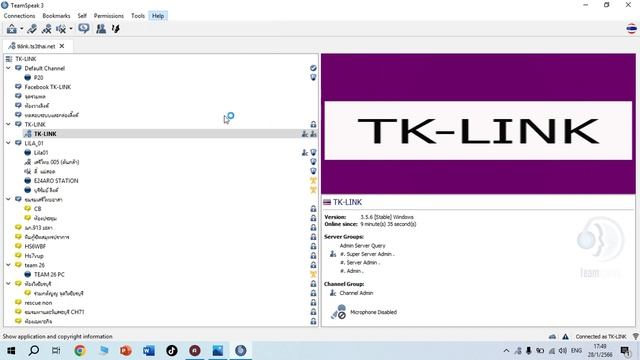Click the Channel Admin group icon
The image size is (640, 360).
click(x=333, y=293)
